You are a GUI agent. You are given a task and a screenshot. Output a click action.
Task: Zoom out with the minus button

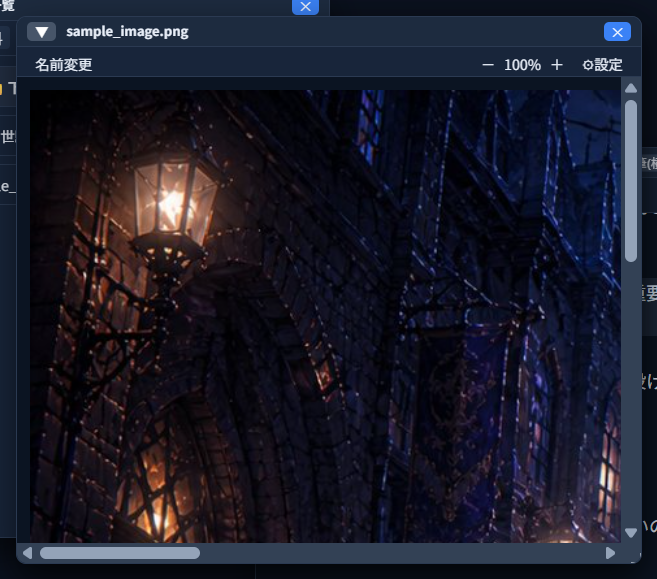(488, 65)
